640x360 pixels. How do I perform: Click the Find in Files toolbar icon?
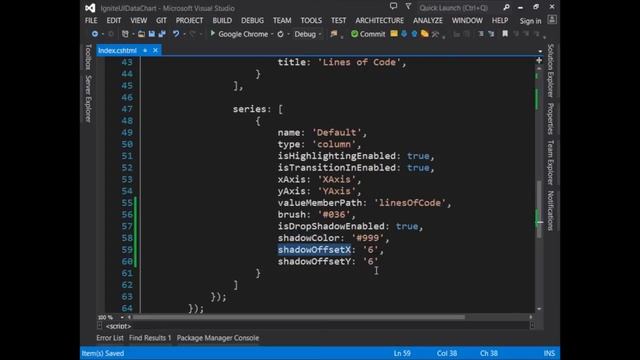click(334, 34)
